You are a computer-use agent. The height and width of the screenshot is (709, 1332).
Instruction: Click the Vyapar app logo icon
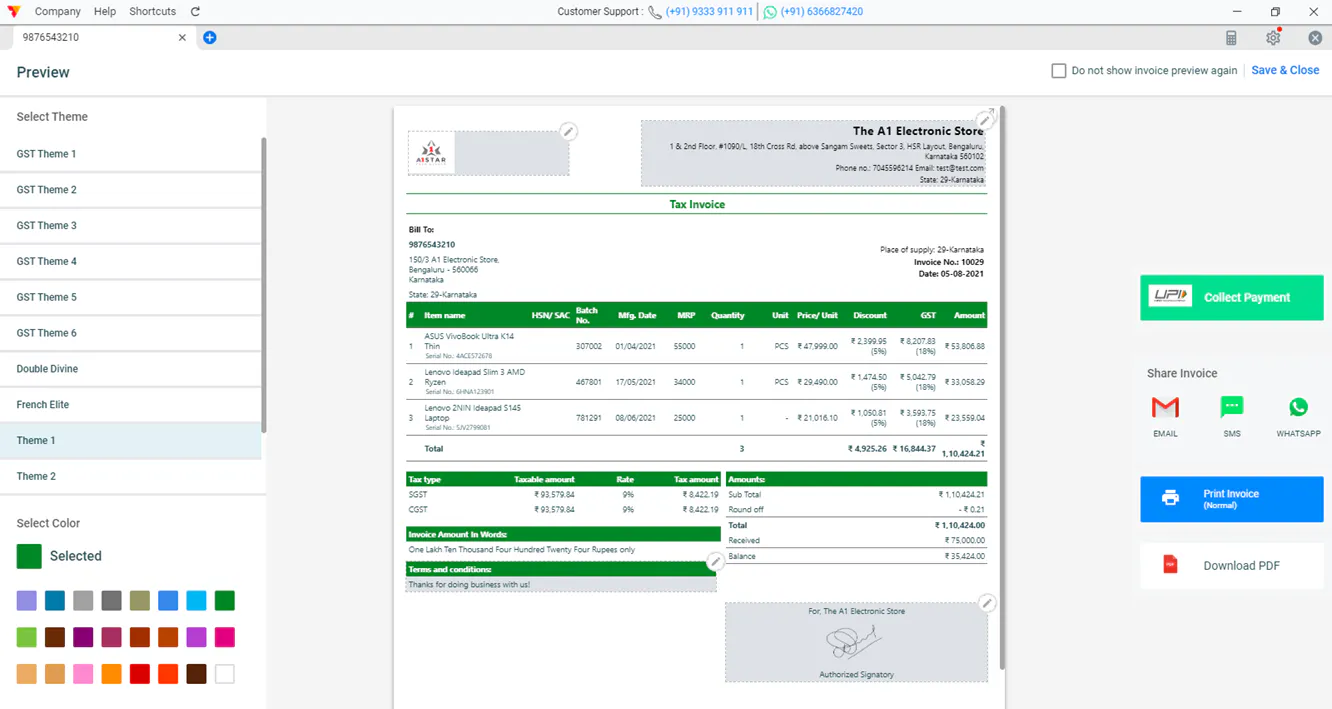13,12
